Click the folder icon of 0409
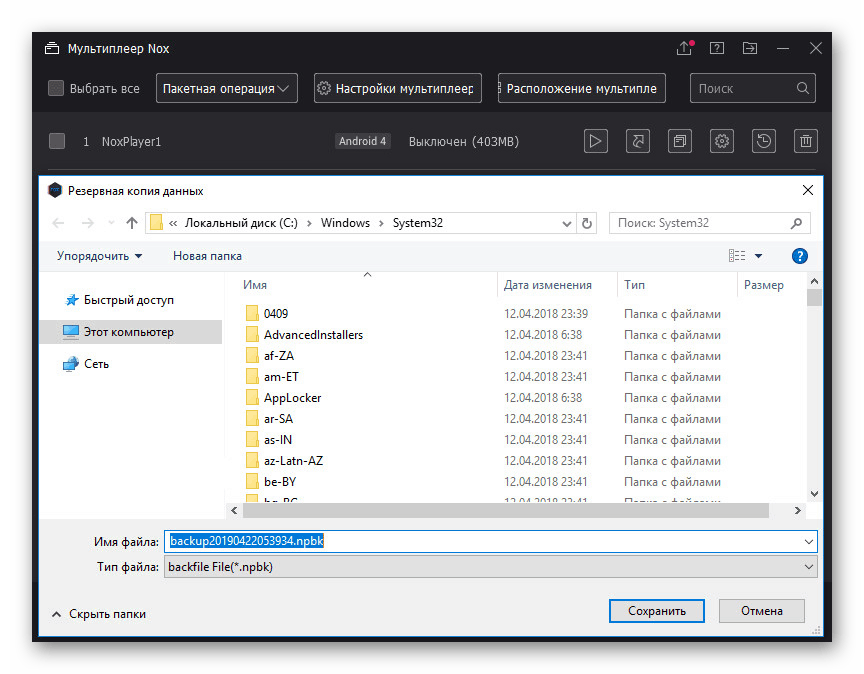864x674 pixels. click(x=252, y=313)
